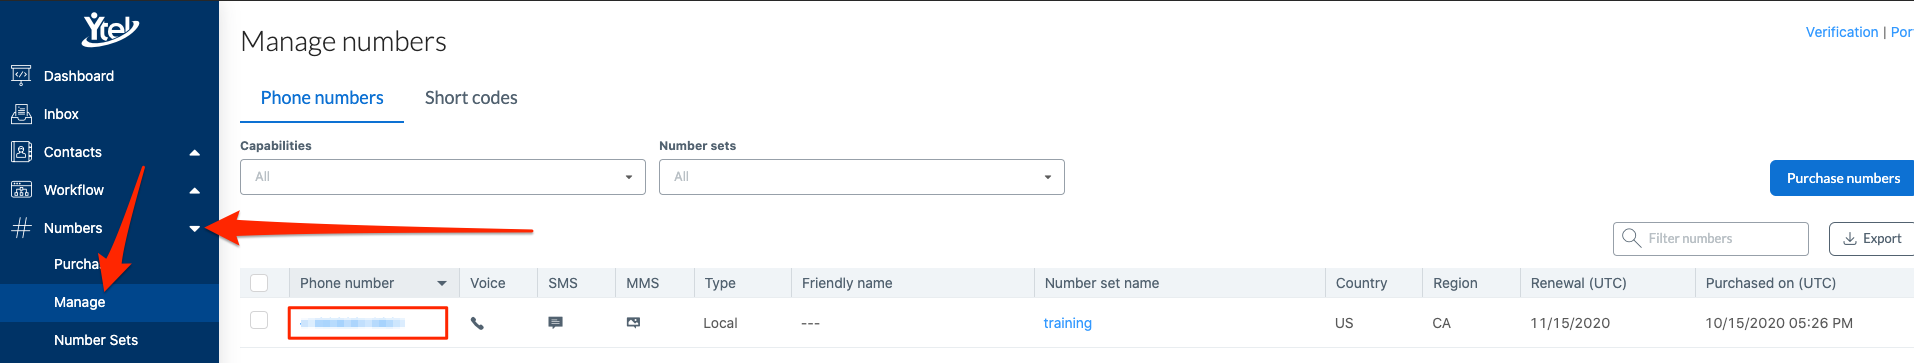Click the Workflow icon in sidebar
Screen dimensions: 1914x363
pos(21,189)
